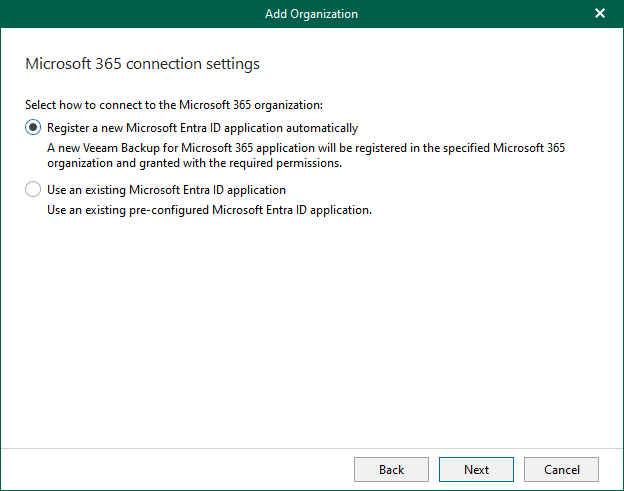Click 'Register a new Microsoft Entra ID application automatically' label

coord(202,128)
